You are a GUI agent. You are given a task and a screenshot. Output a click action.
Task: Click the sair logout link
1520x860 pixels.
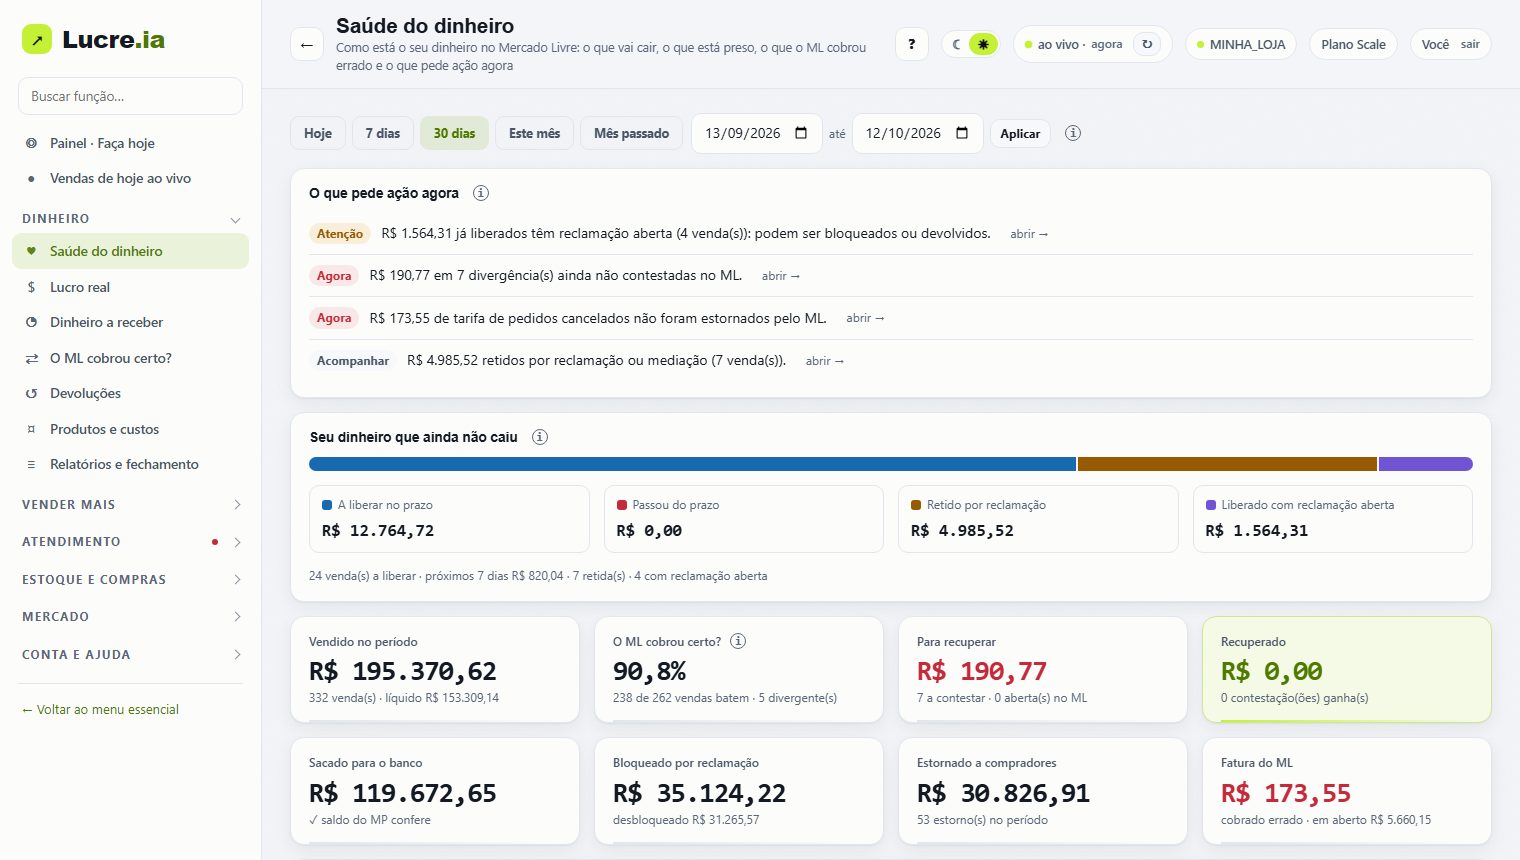pos(1470,44)
